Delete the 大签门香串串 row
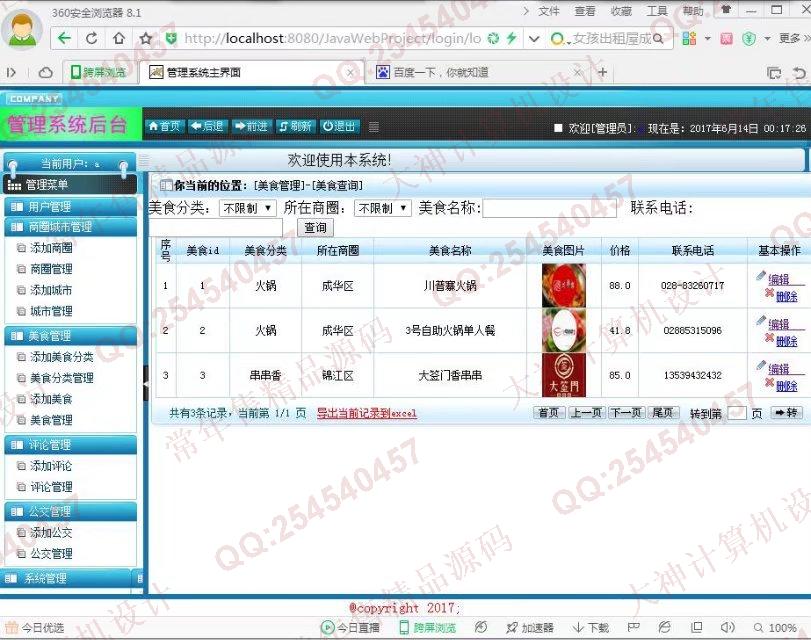Screen dimensions: 811x640 [x=786, y=386]
